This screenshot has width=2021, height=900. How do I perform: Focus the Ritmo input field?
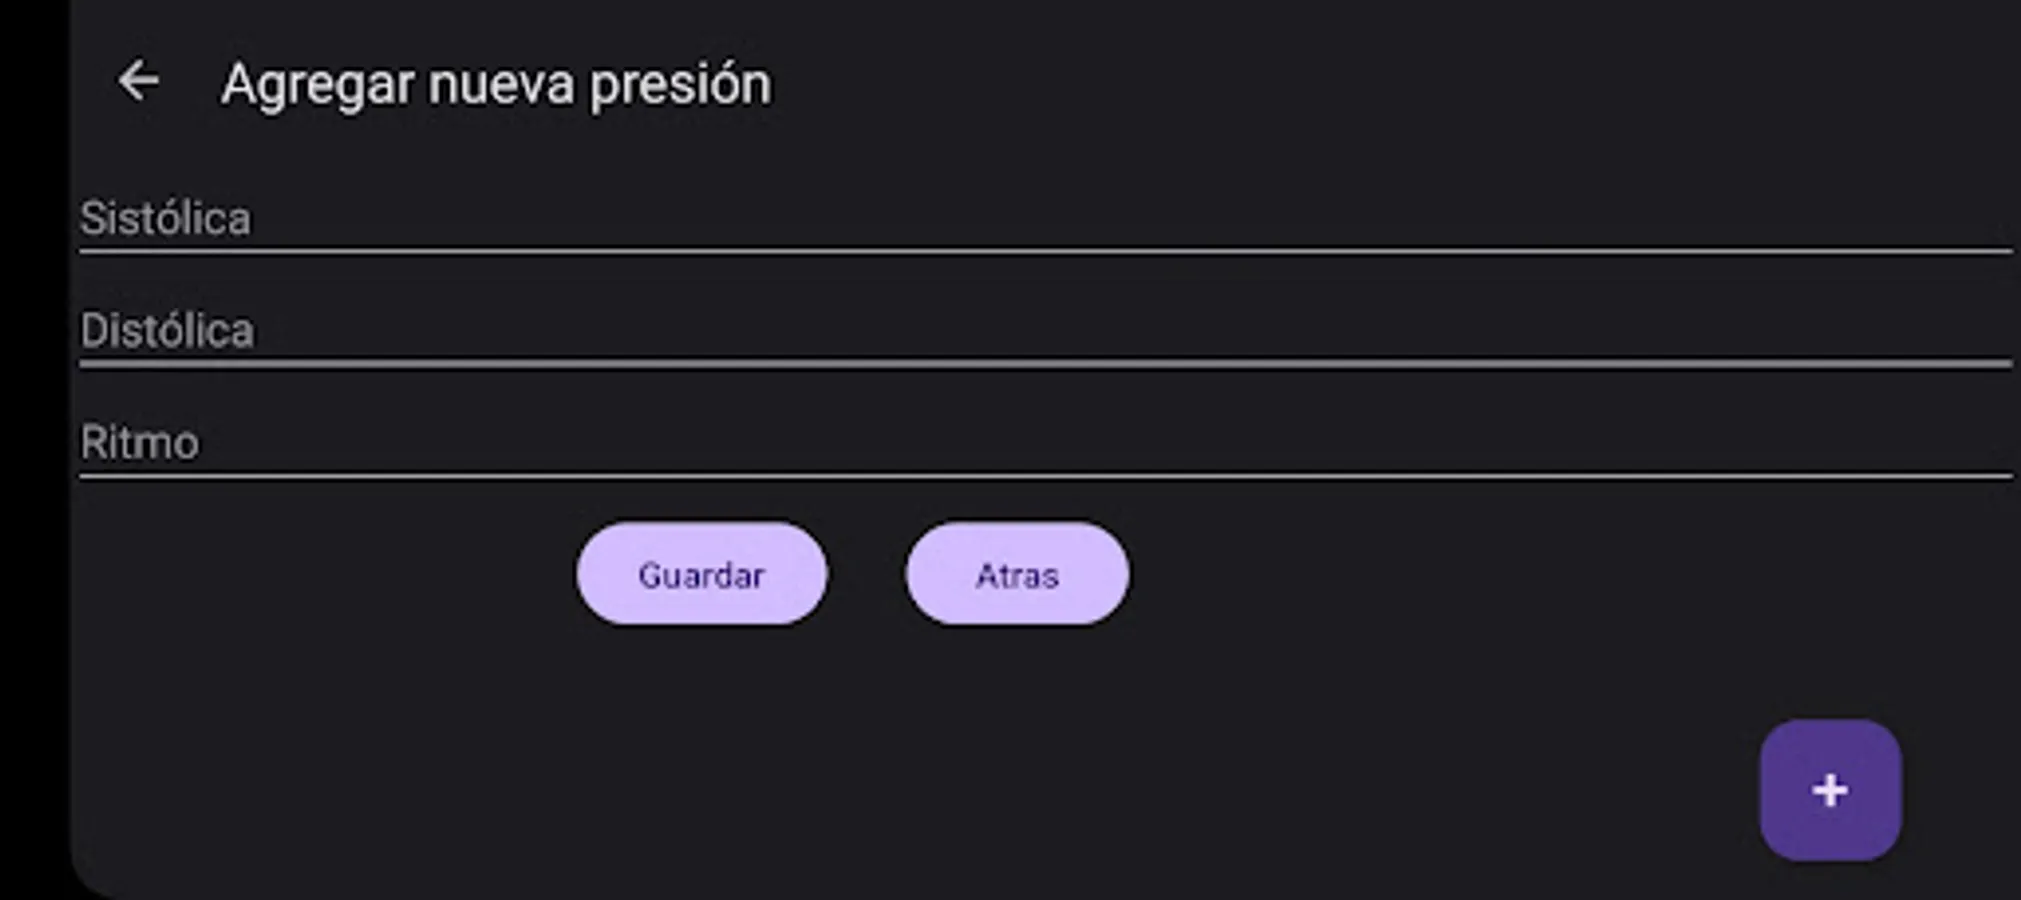[1045, 443]
